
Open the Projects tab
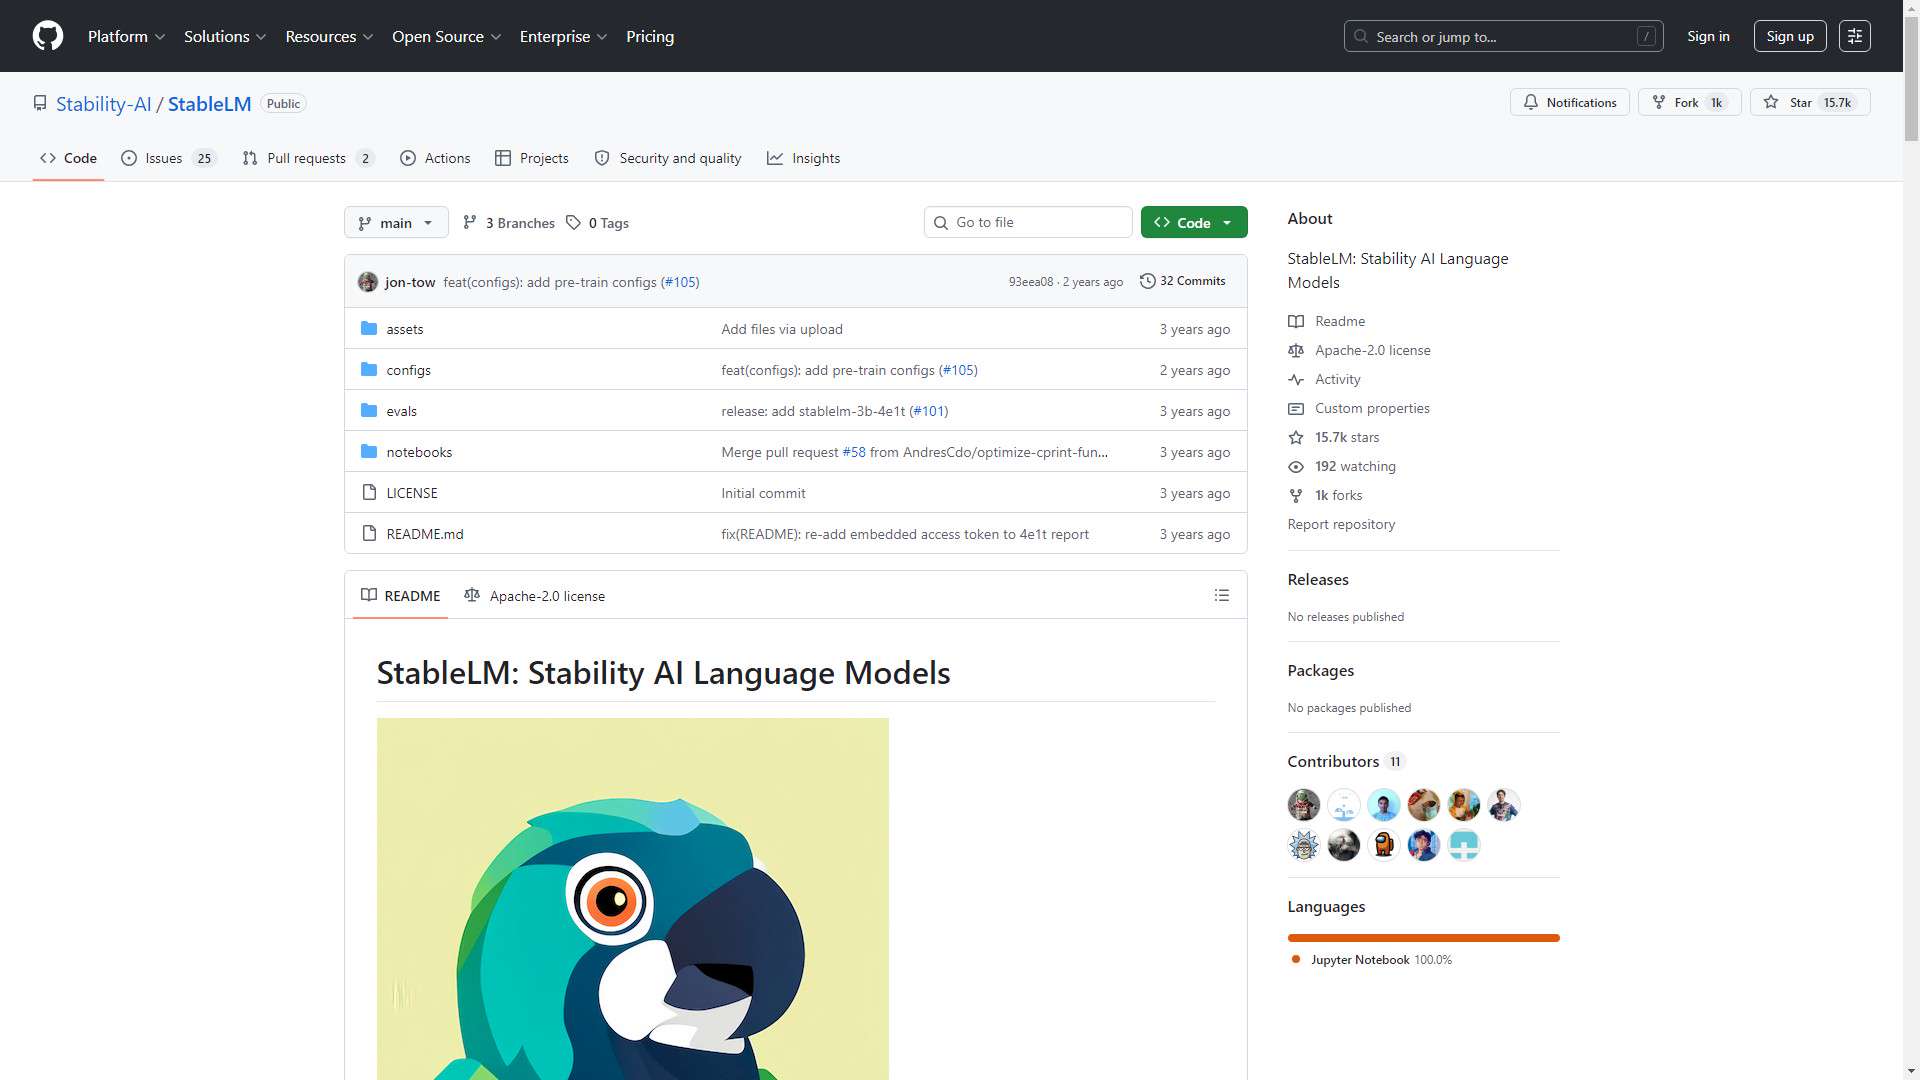coord(532,158)
